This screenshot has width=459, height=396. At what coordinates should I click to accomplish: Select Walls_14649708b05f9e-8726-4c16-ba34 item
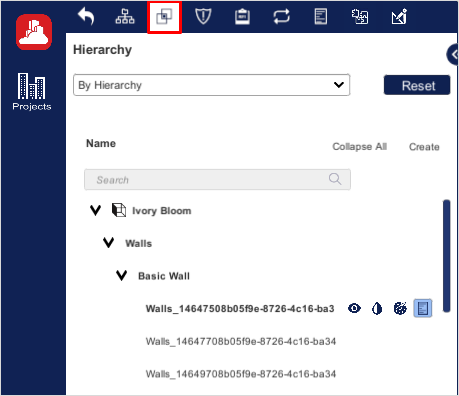coord(241,374)
